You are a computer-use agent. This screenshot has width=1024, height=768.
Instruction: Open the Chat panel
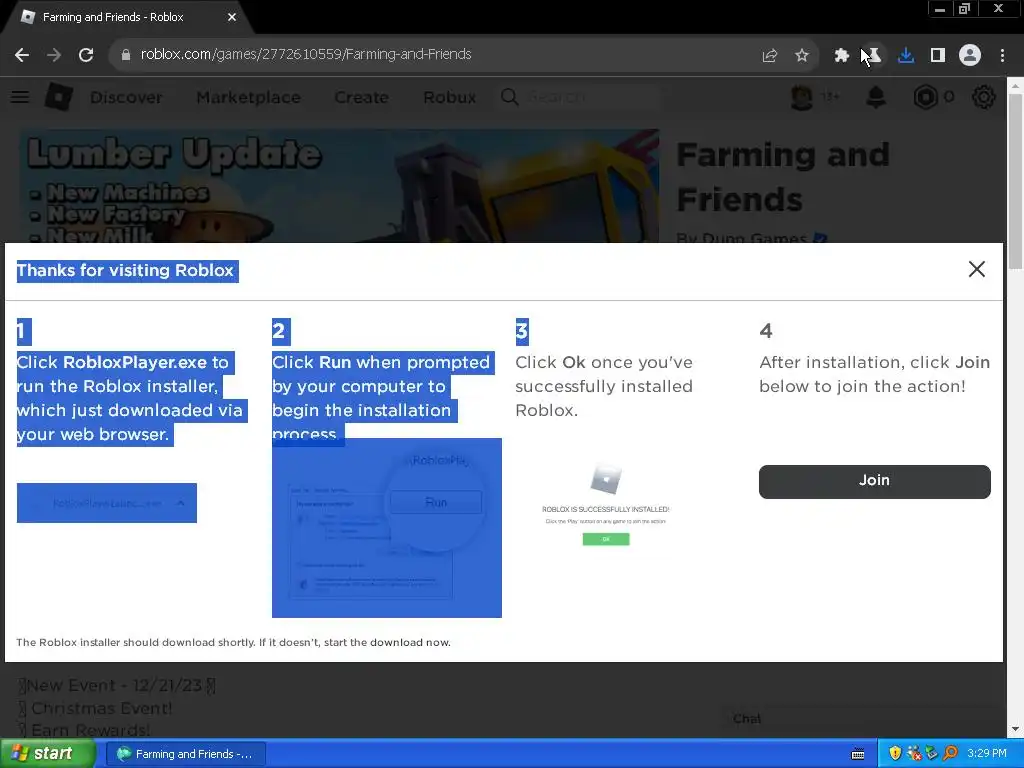coord(746,719)
